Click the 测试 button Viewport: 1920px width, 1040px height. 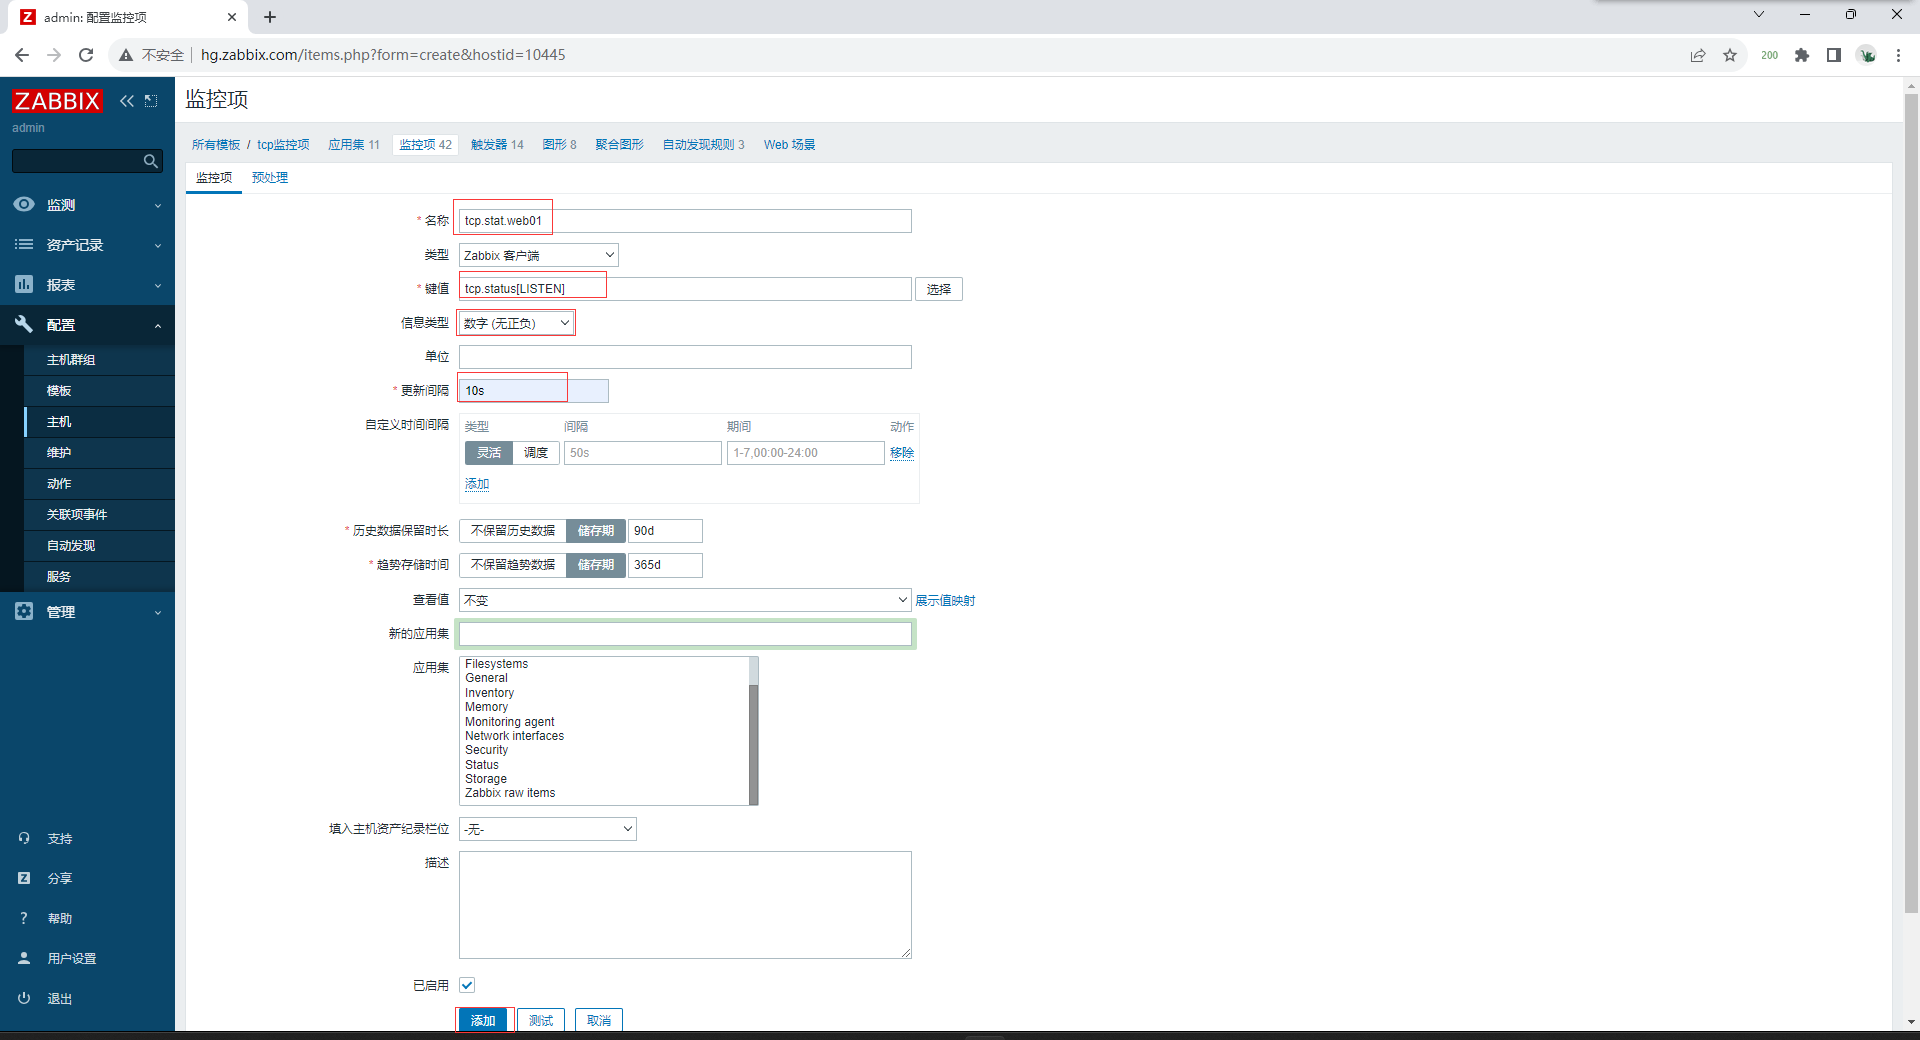point(541,1020)
